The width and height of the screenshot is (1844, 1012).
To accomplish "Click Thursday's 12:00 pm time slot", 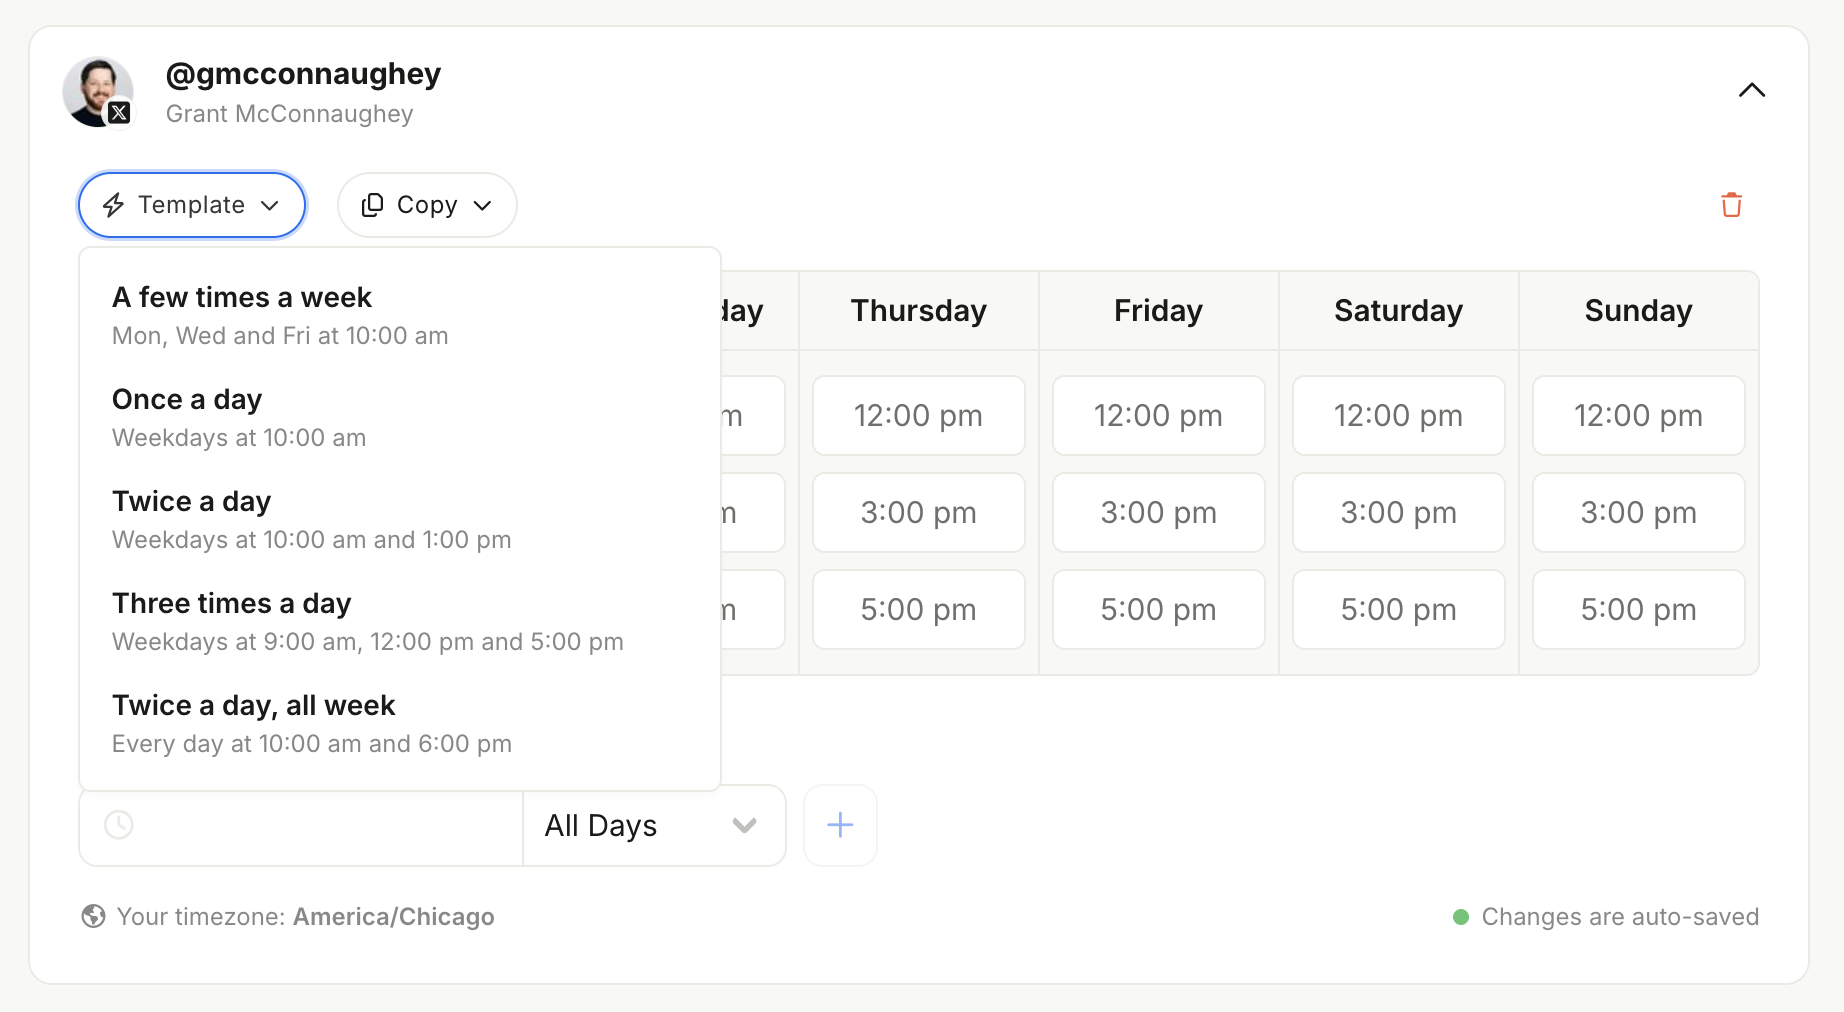I will point(919,415).
